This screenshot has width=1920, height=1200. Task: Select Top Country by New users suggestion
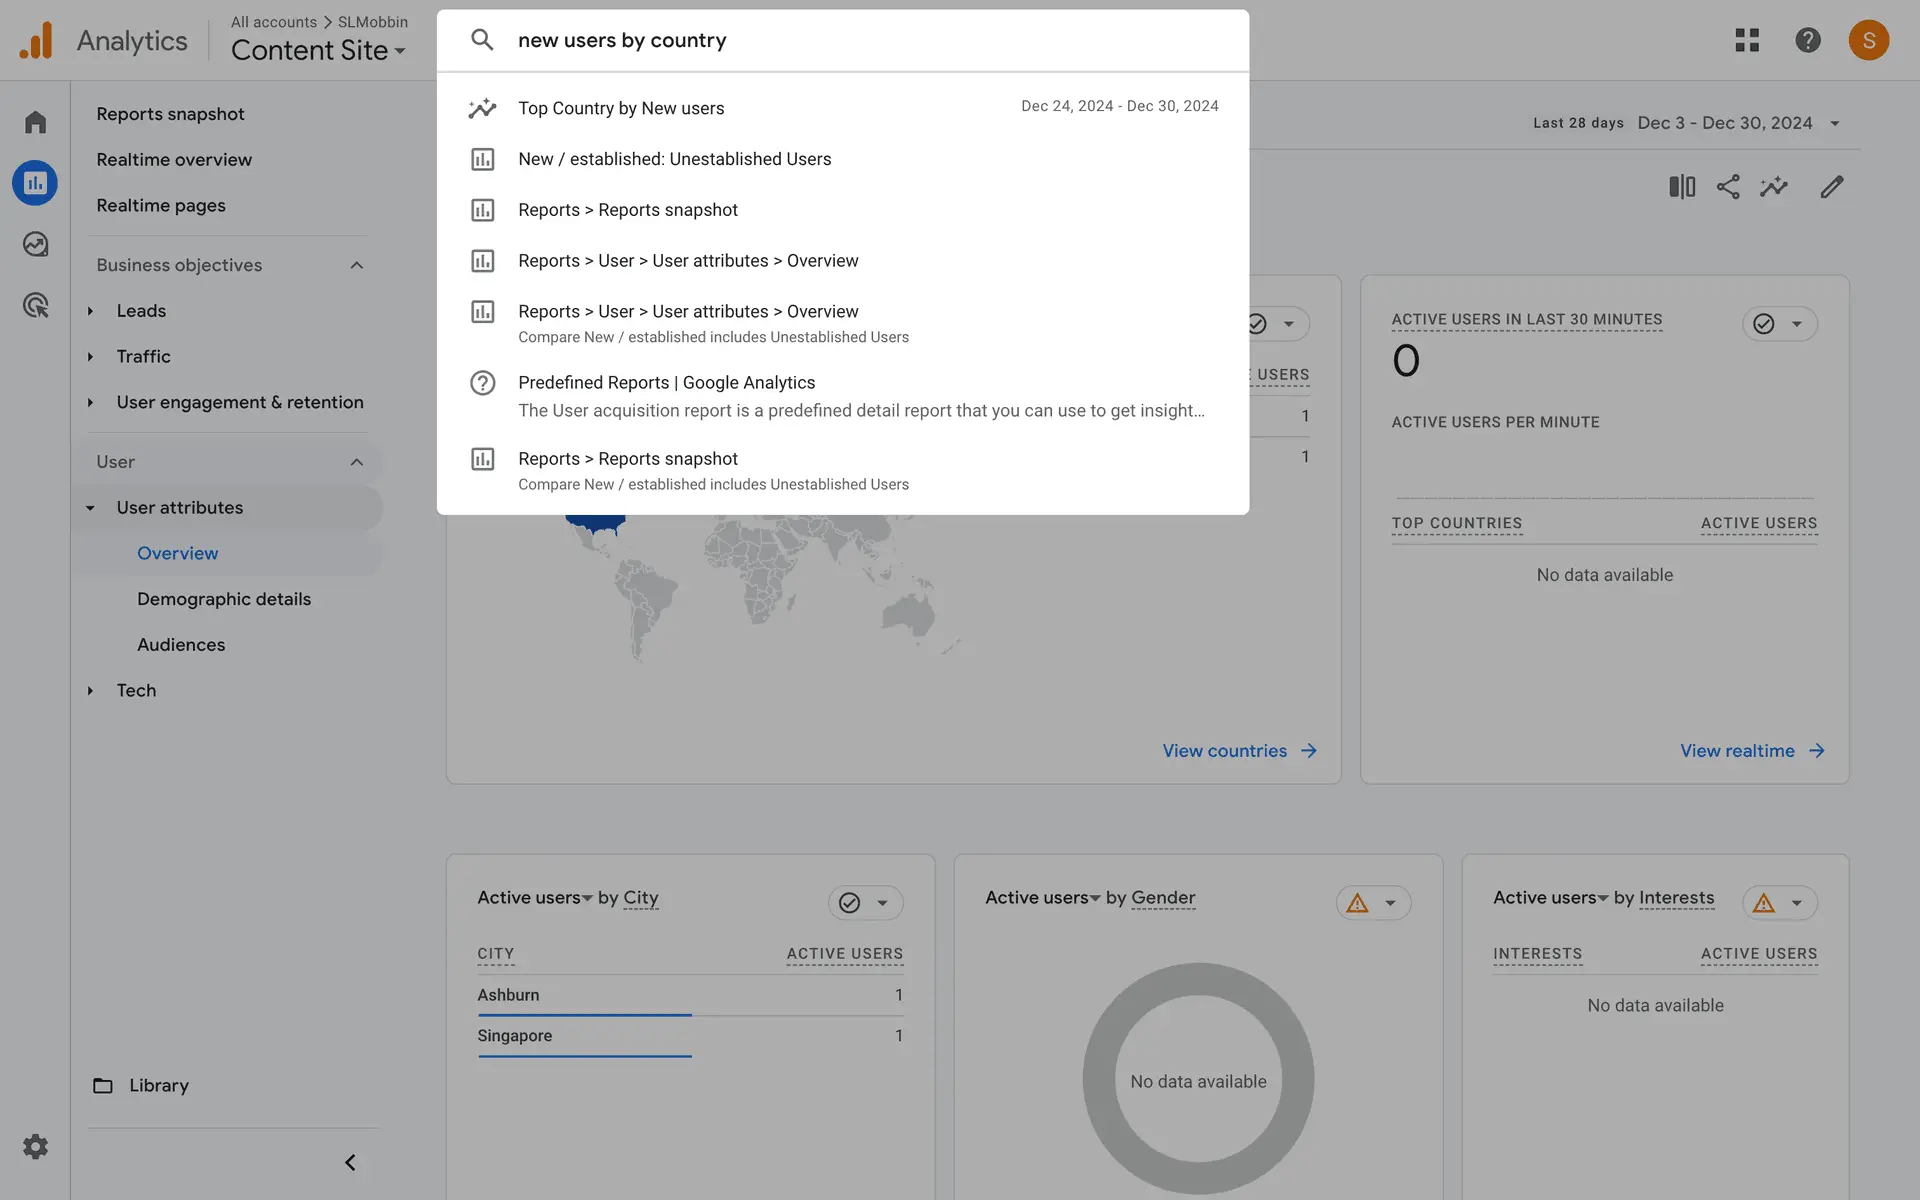[621, 108]
